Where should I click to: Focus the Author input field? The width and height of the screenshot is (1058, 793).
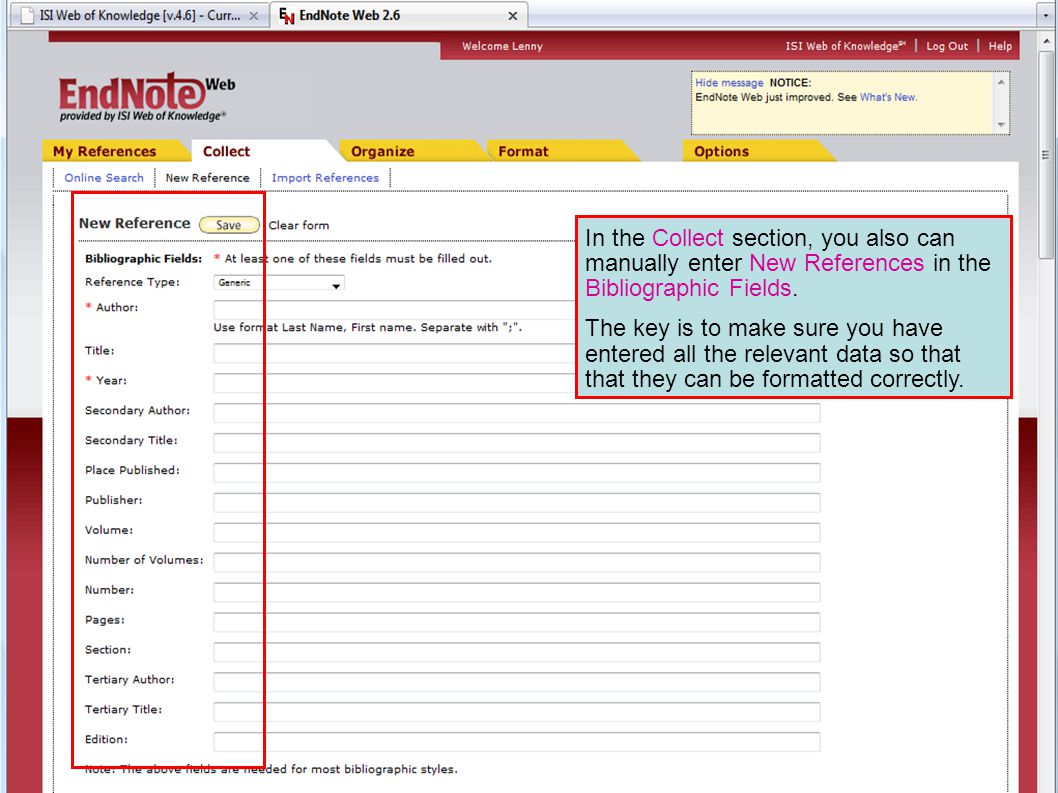(x=395, y=310)
